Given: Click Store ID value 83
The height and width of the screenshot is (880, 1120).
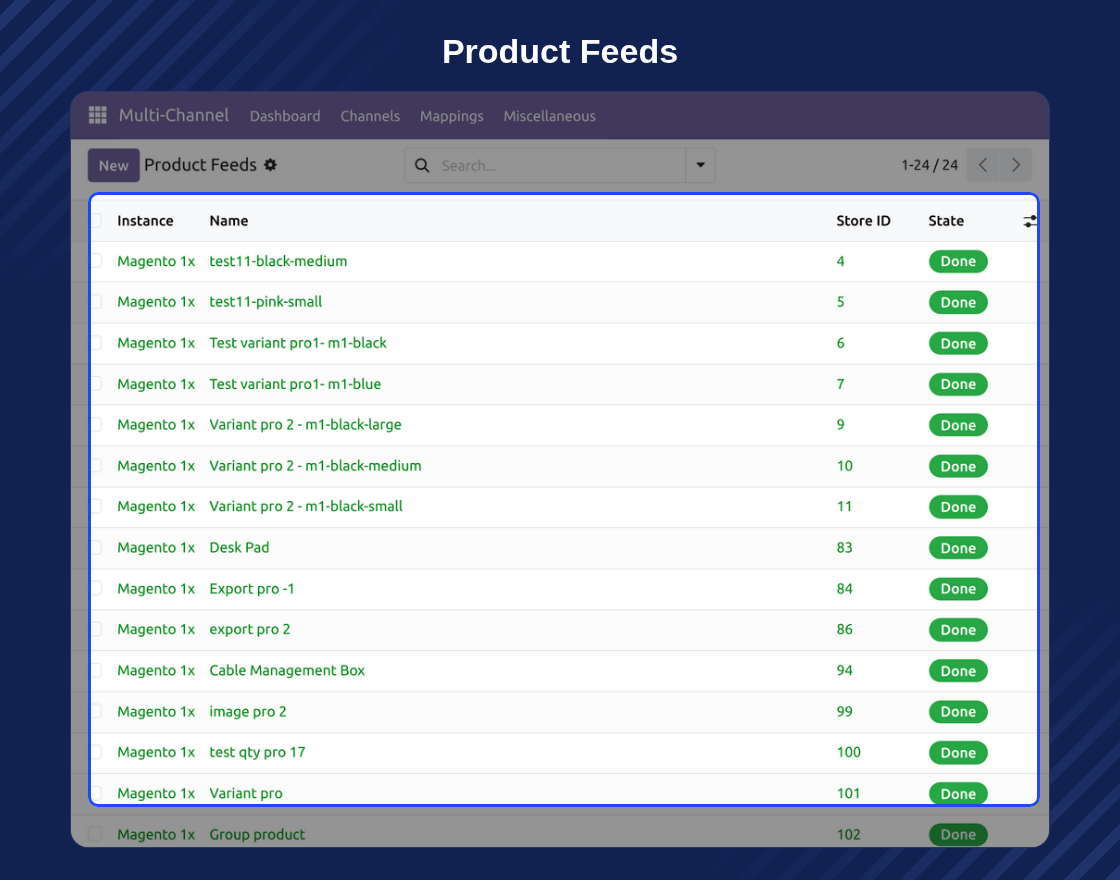Looking at the screenshot, I should click(x=844, y=548).
